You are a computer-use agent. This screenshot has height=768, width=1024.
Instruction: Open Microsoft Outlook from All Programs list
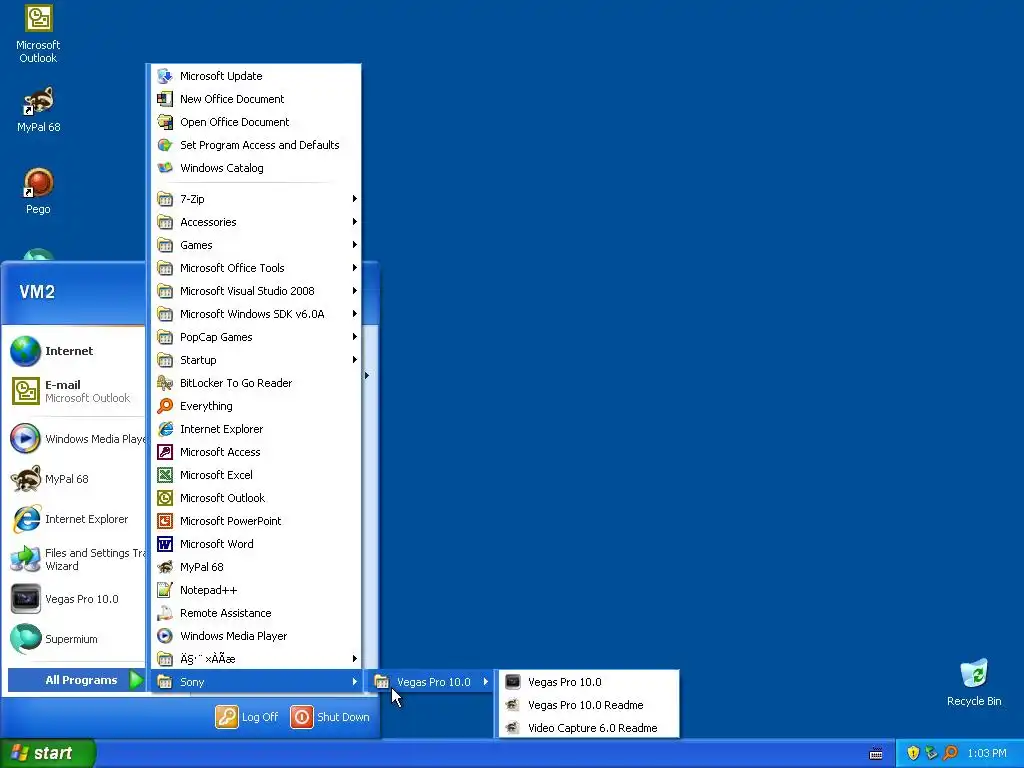[256, 498]
